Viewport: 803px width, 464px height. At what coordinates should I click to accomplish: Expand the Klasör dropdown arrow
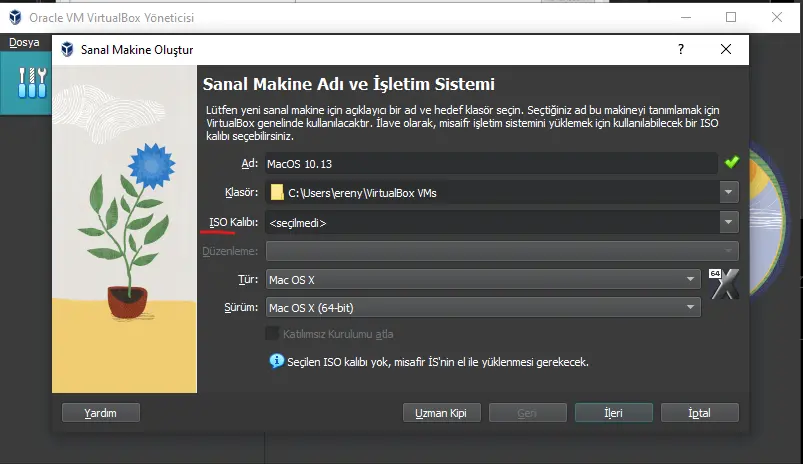728,193
